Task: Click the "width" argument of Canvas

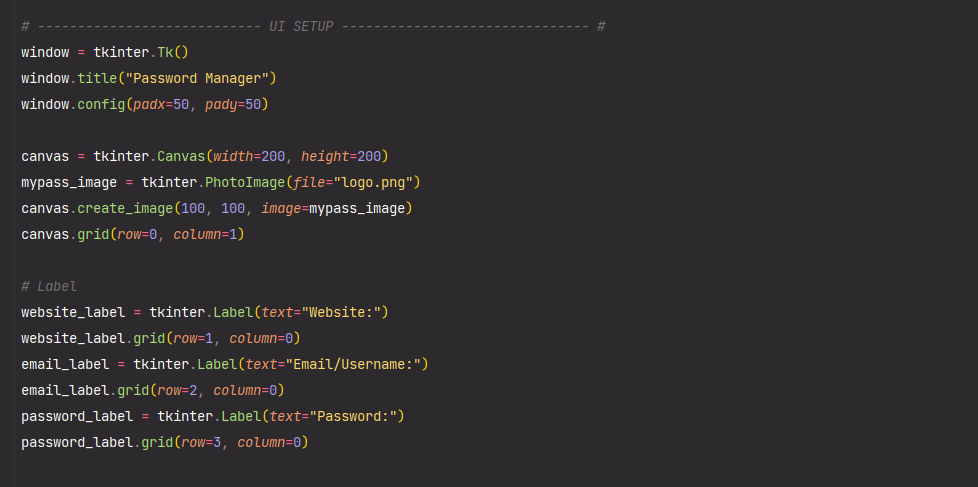Action: click(233, 157)
